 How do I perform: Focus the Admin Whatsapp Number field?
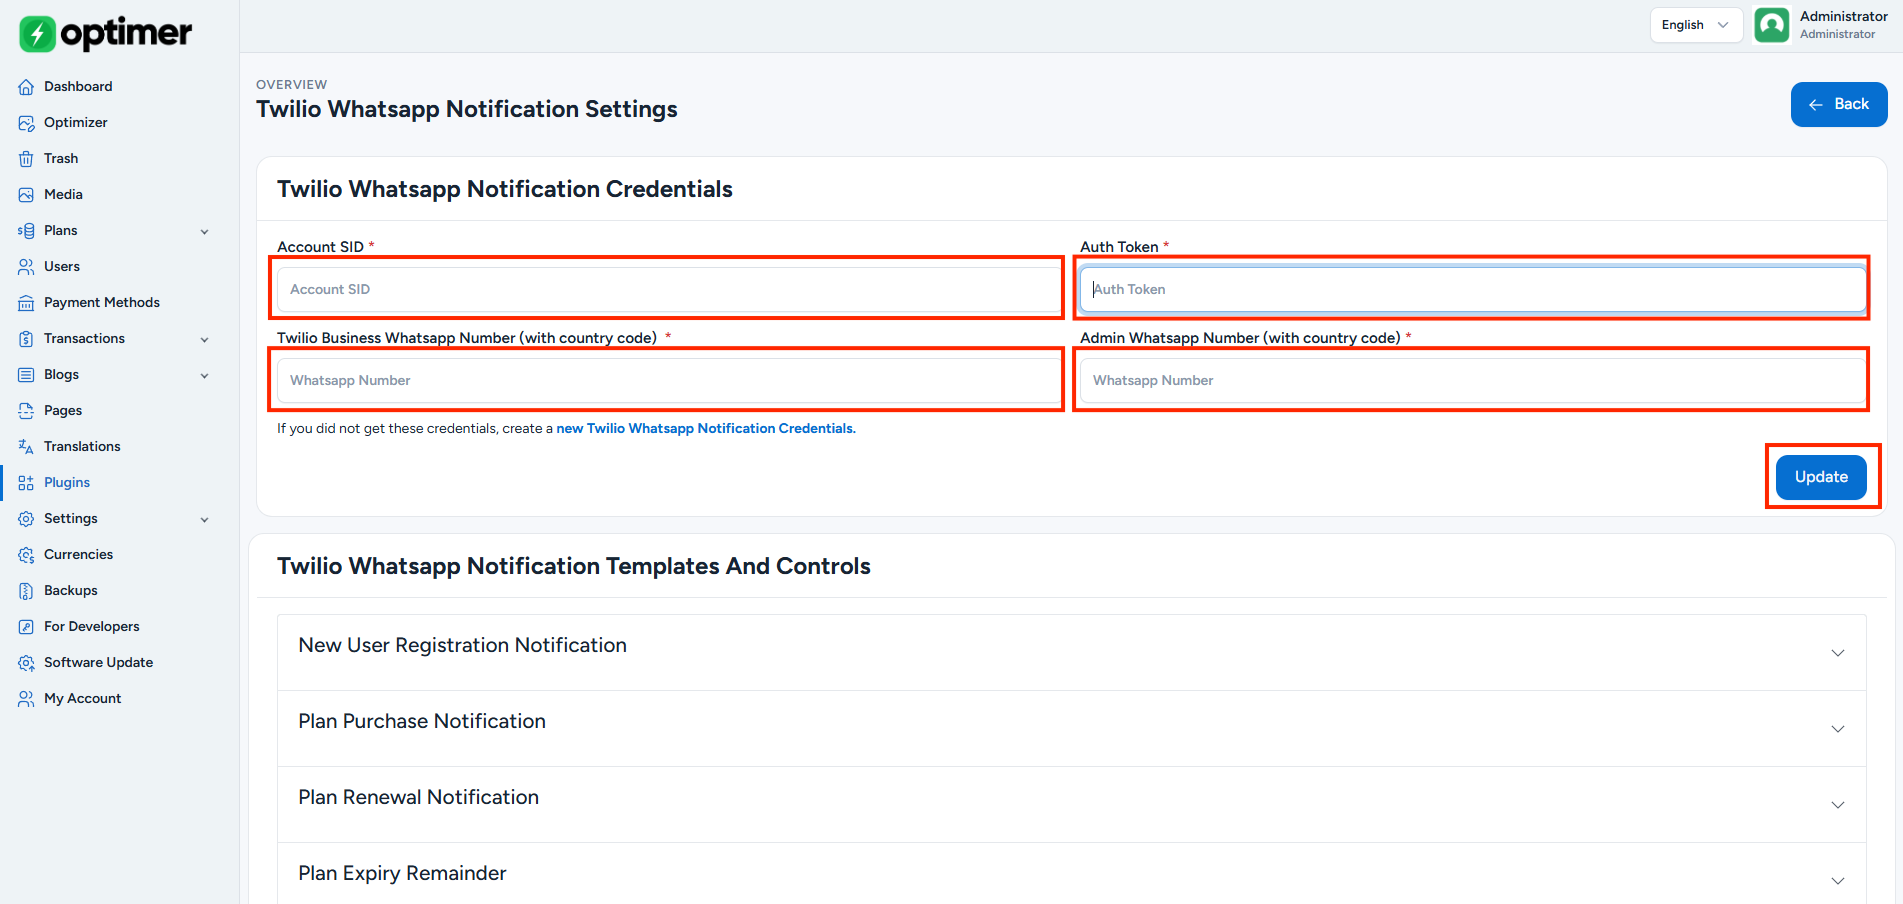point(1473,380)
